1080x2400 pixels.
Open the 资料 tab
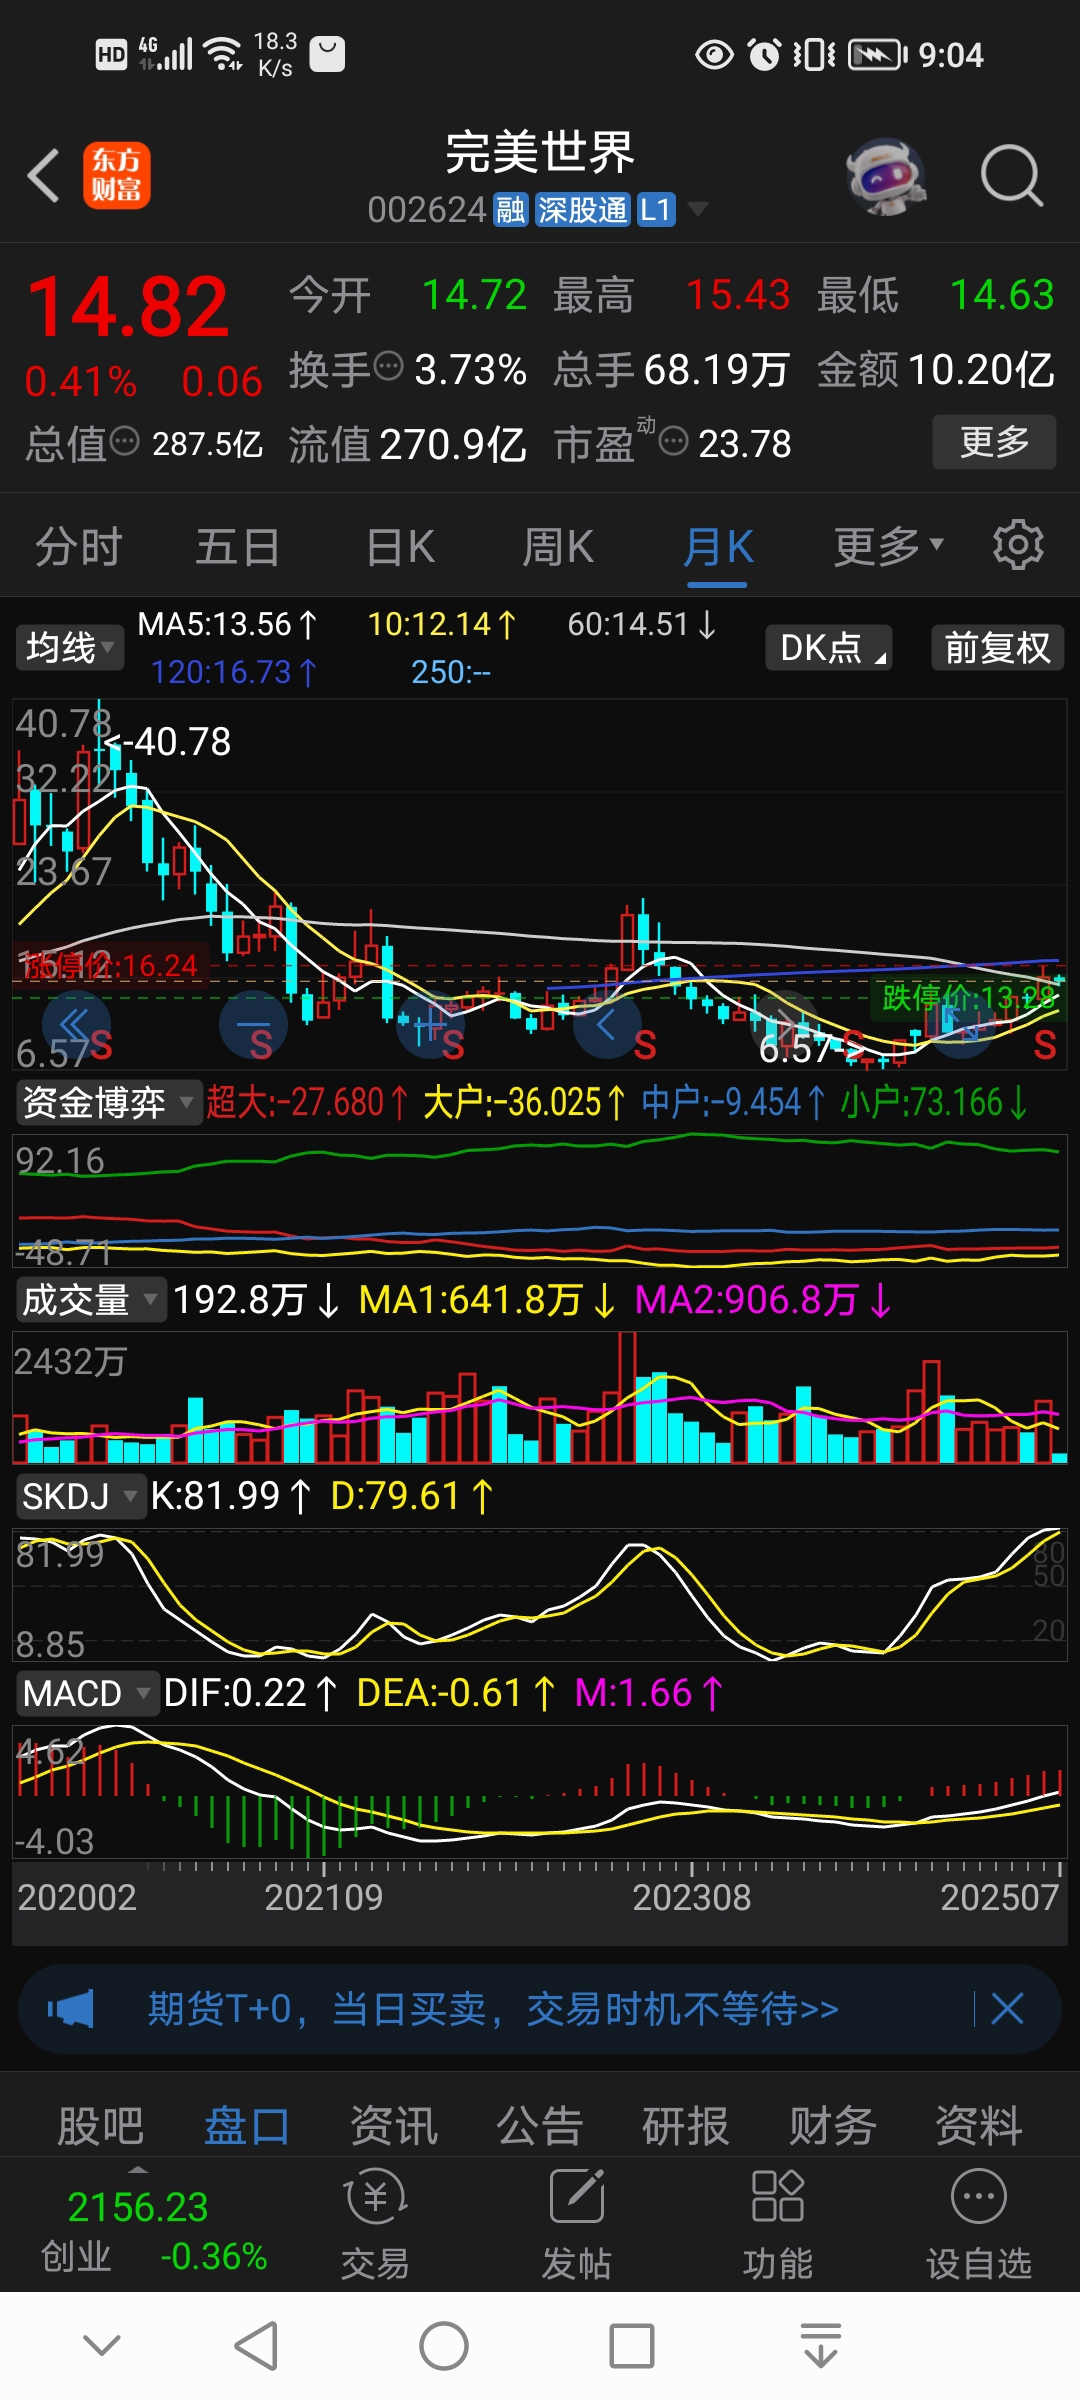[x=979, y=2125]
